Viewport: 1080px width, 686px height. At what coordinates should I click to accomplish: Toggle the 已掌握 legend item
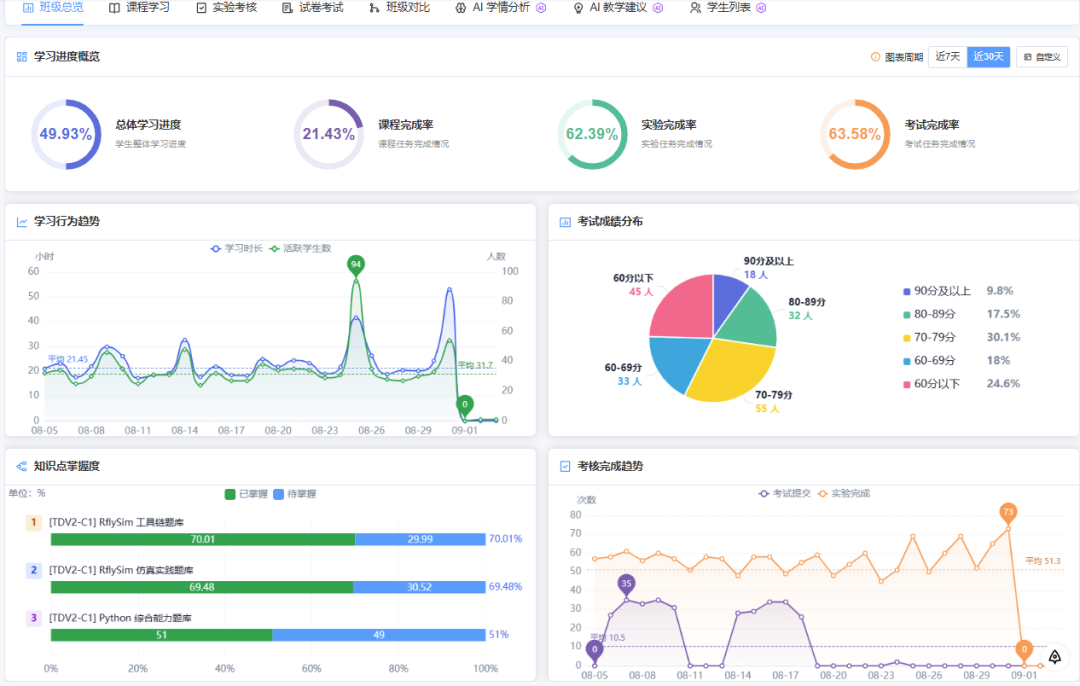[246, 494]
